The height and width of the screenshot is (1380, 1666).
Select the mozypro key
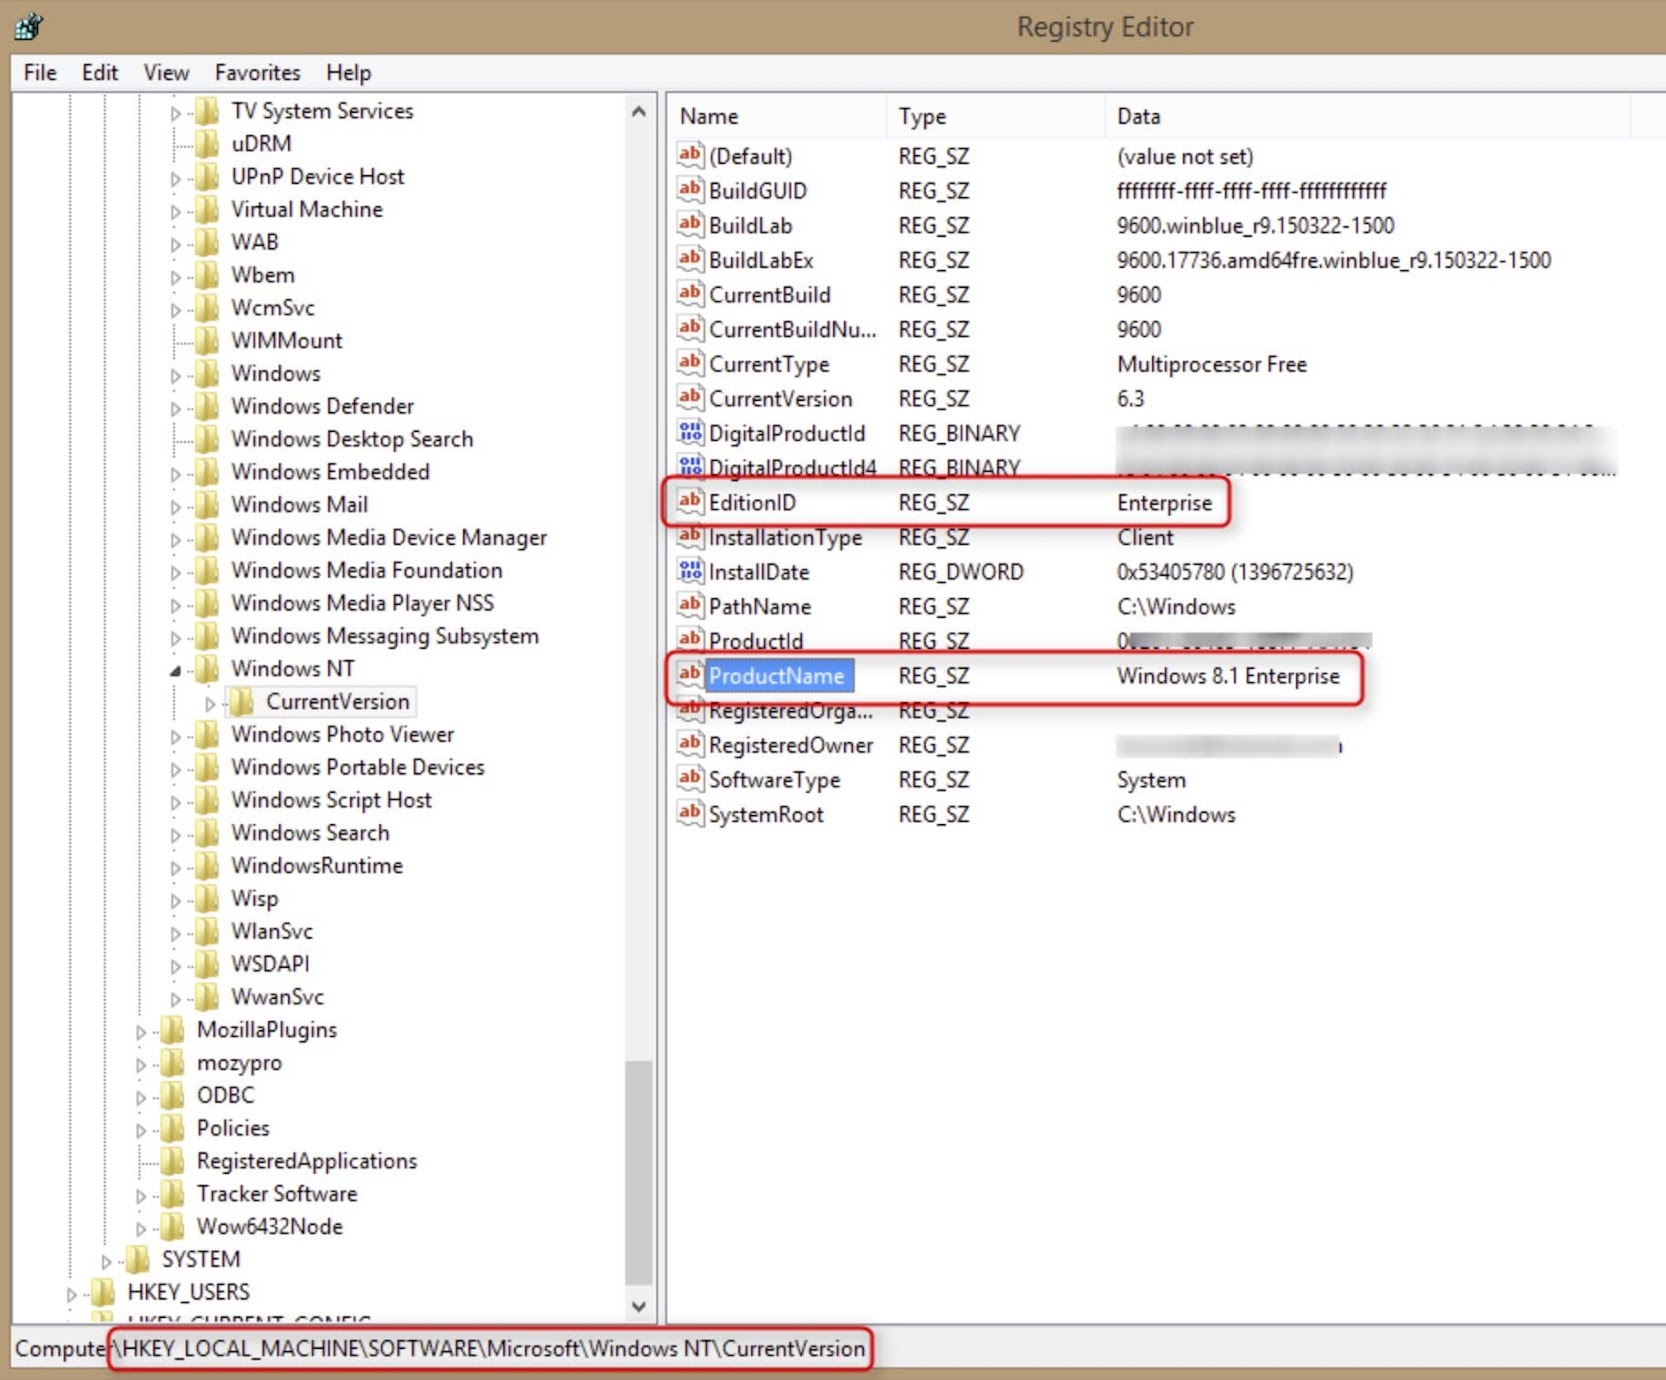239,1062
